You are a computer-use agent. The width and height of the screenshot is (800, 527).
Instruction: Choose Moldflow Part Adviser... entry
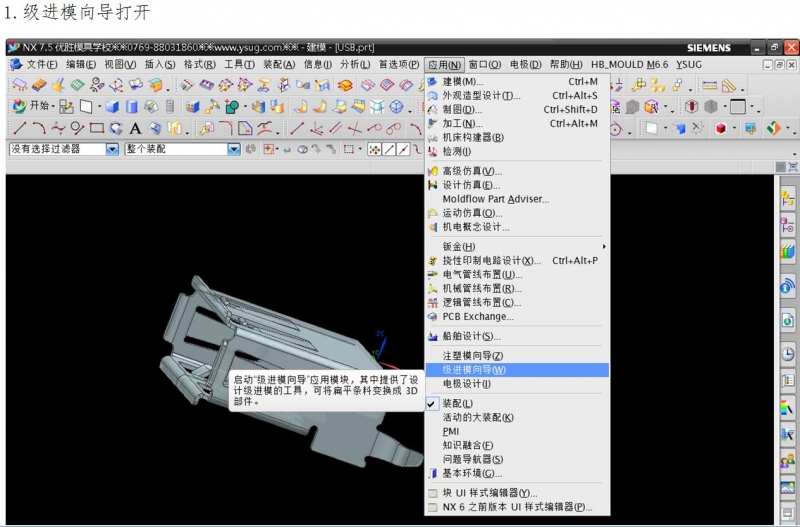[x=517, y=199]
